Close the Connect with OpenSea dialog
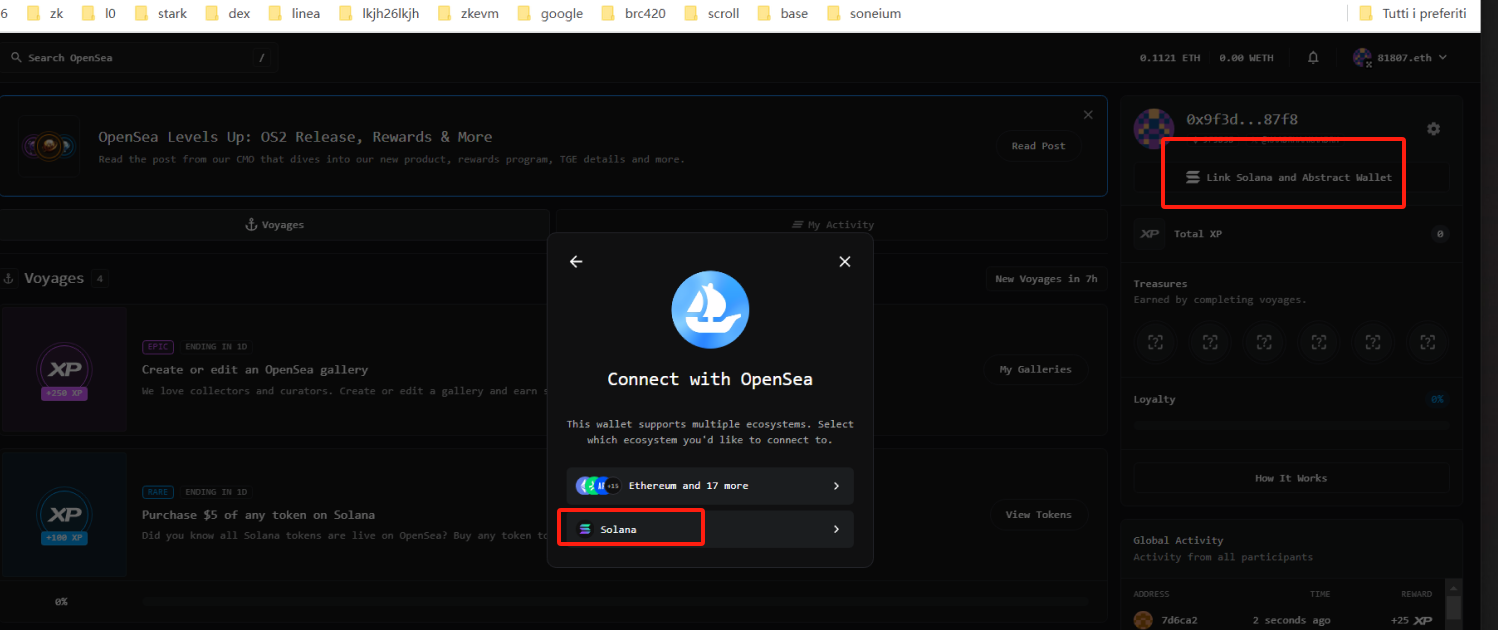 pos(844,261)
